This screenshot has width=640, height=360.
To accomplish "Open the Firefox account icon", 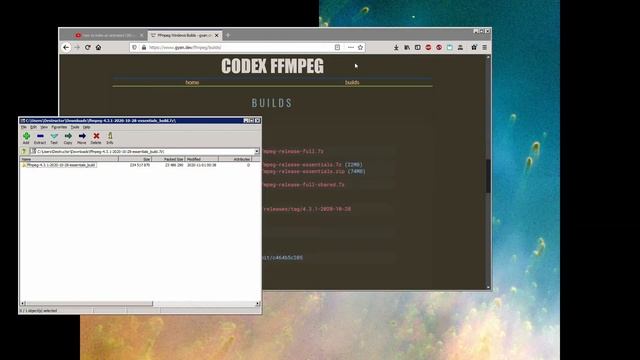I will pyautogui.click(x=460, y=47).
